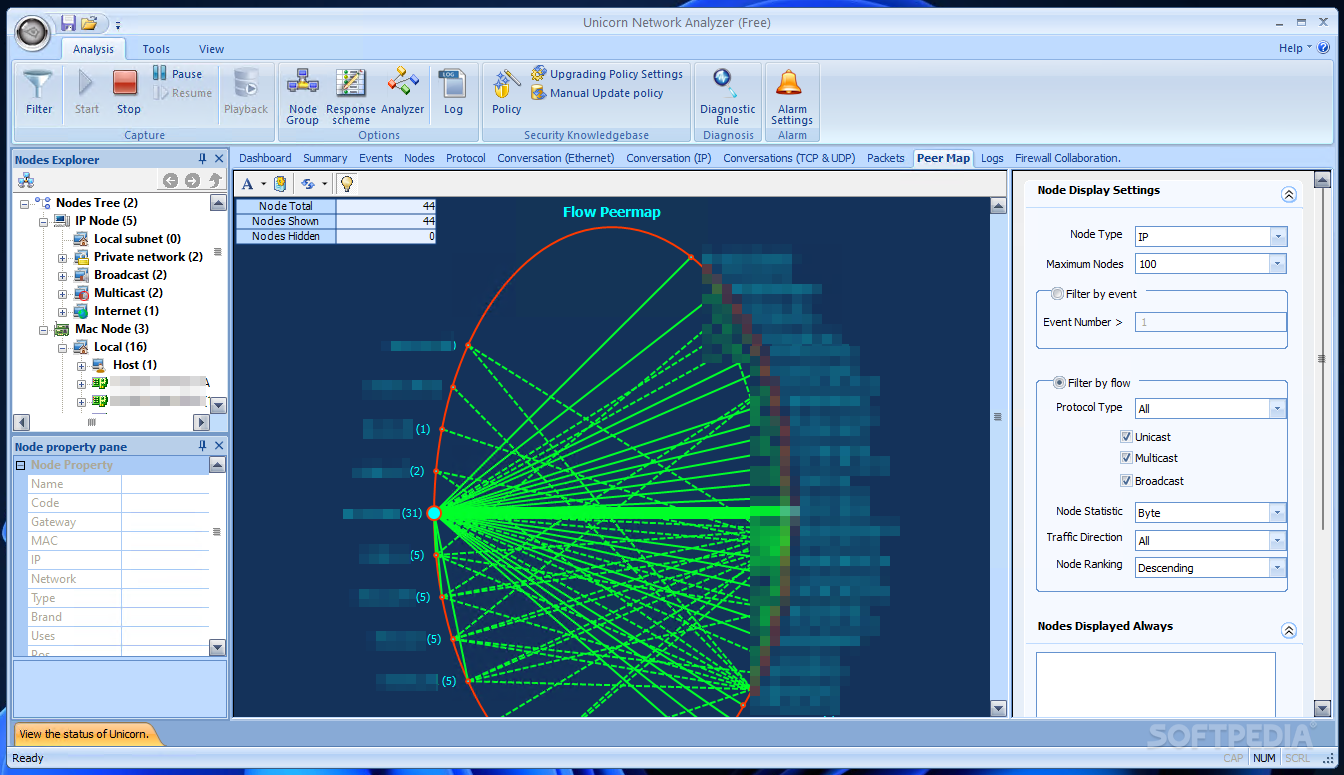The width and height of the screenshot is (1344, 775).
Task: Open Upgrading Policy Settings
Action: click(x=607, y=74)
